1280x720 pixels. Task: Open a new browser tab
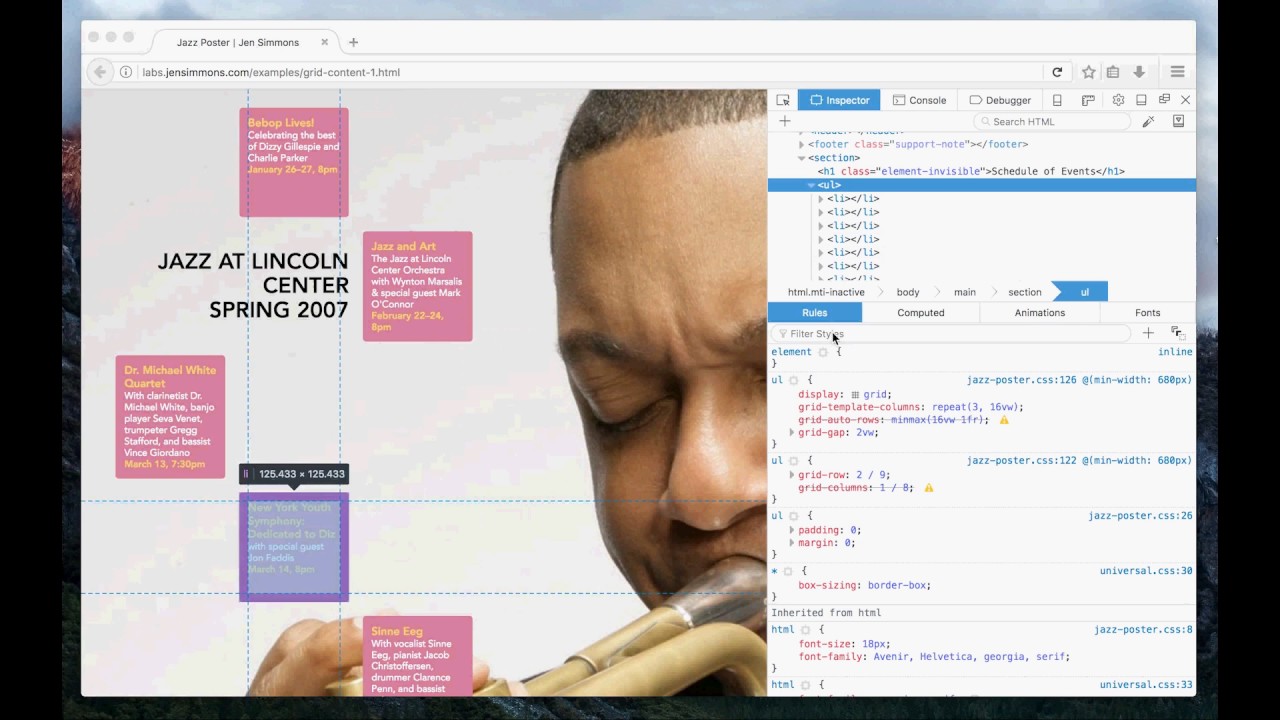pyautogui.click(x=353, y=42)
